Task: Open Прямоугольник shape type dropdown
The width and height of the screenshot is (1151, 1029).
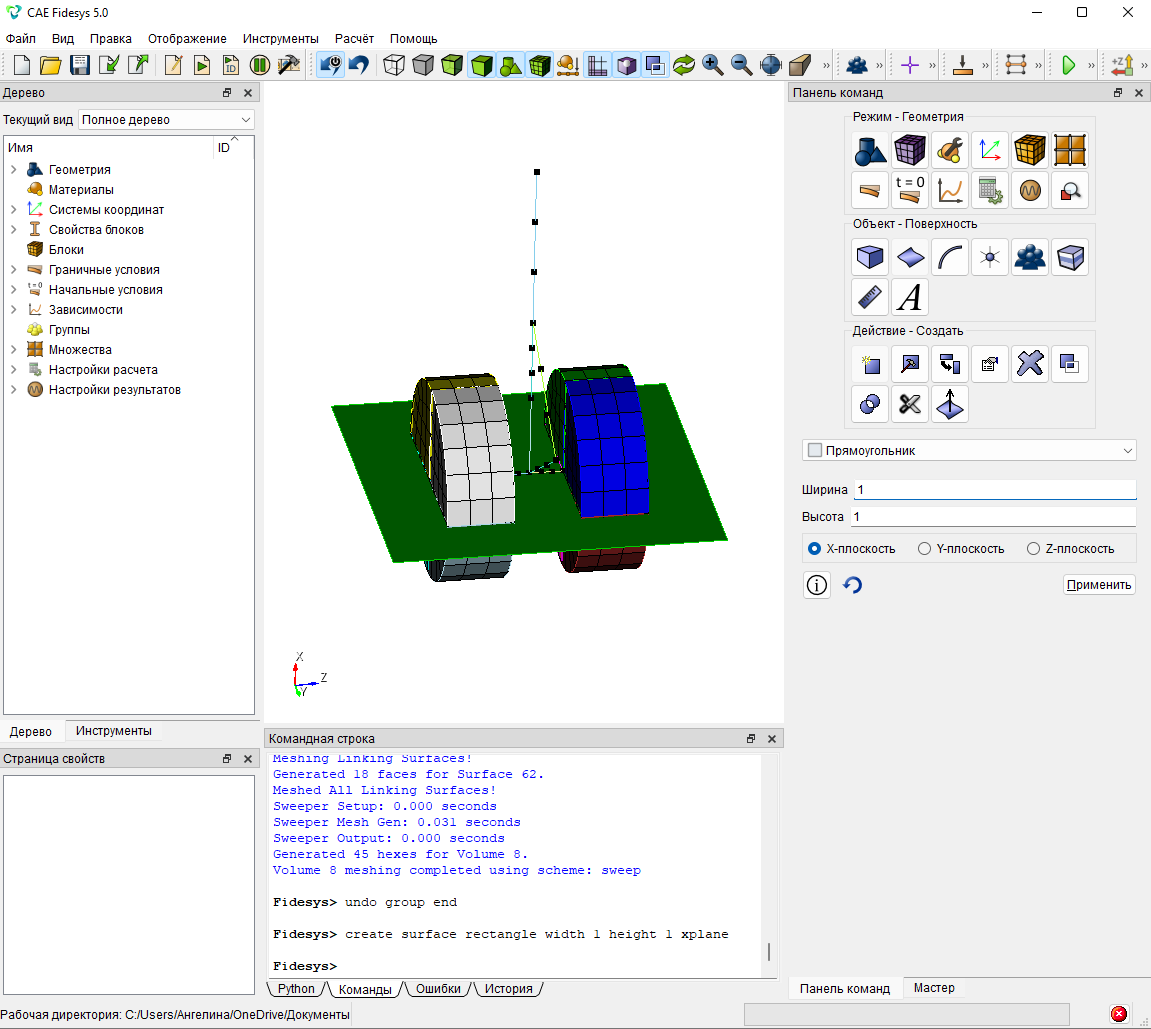Action: [969, 450]
